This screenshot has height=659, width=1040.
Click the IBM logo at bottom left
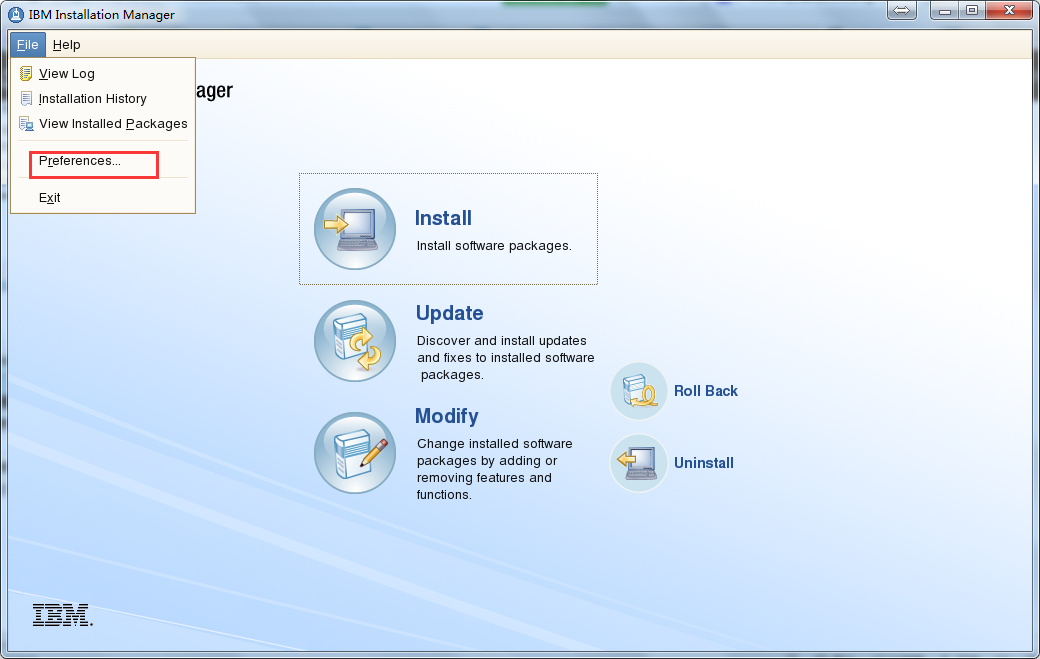click(x=62, y=615)
